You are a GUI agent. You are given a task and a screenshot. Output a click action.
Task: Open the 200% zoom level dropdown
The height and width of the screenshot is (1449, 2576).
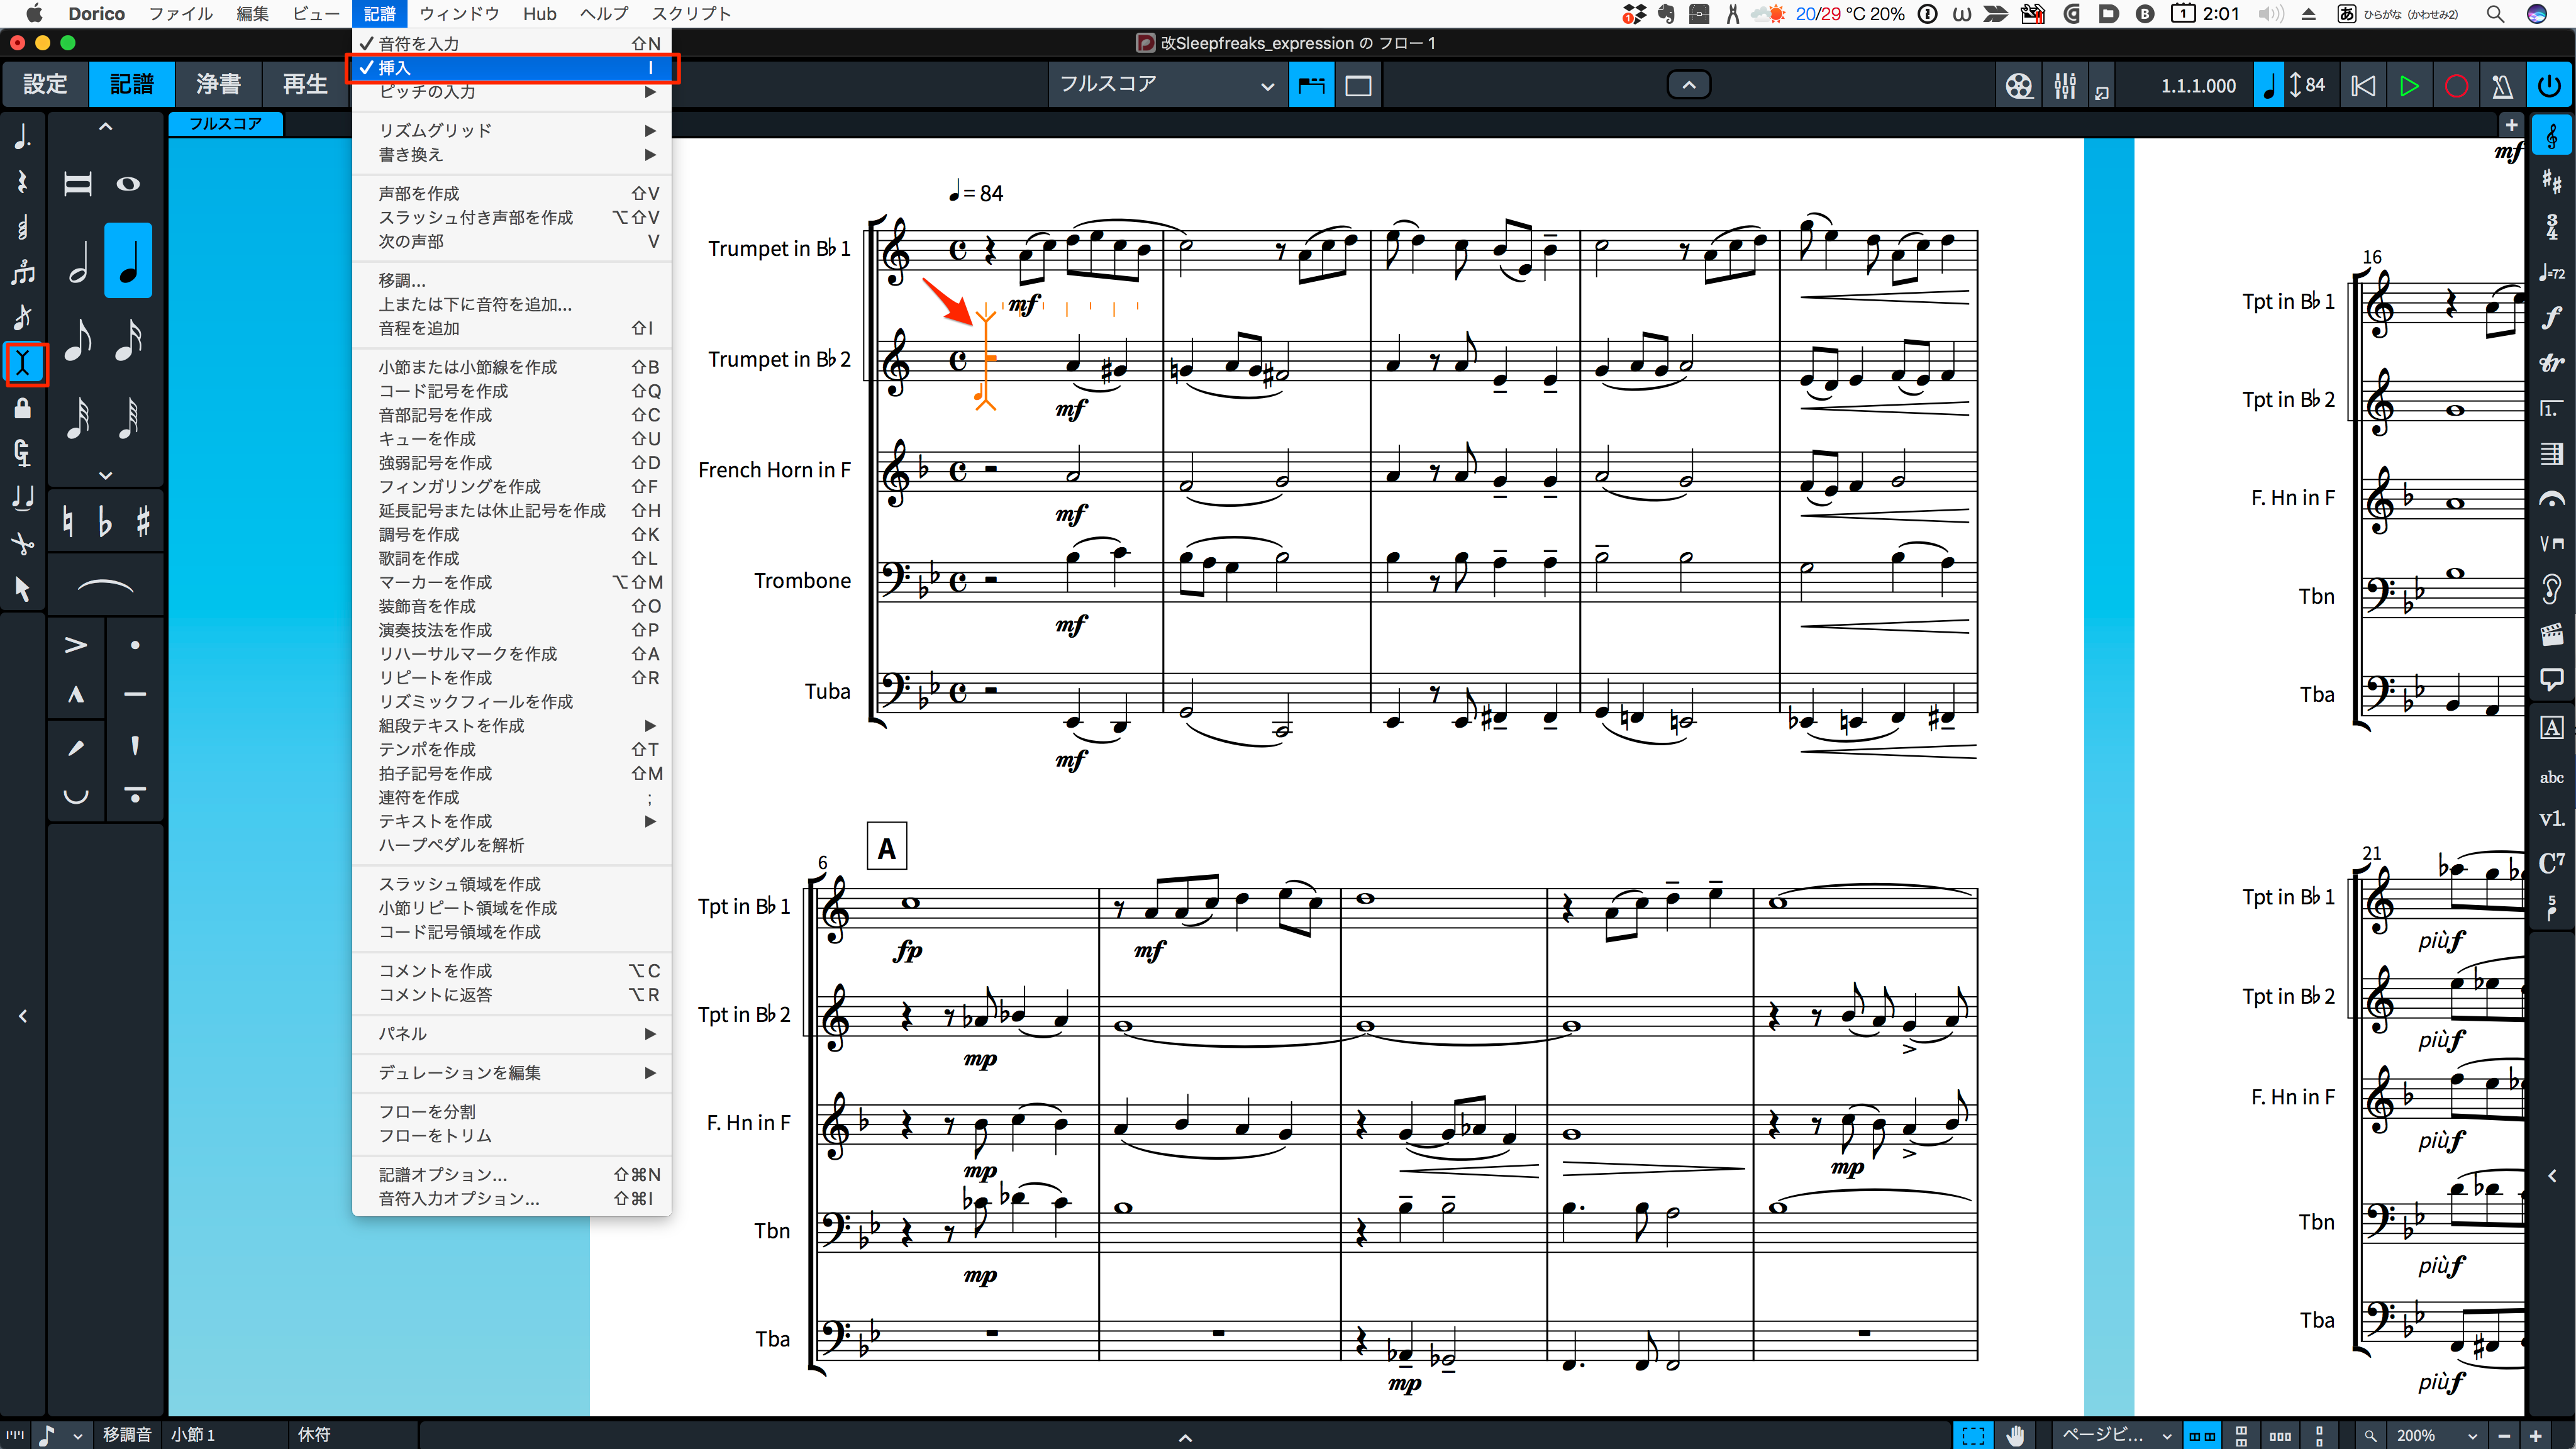click(x=2437, y=1435)
